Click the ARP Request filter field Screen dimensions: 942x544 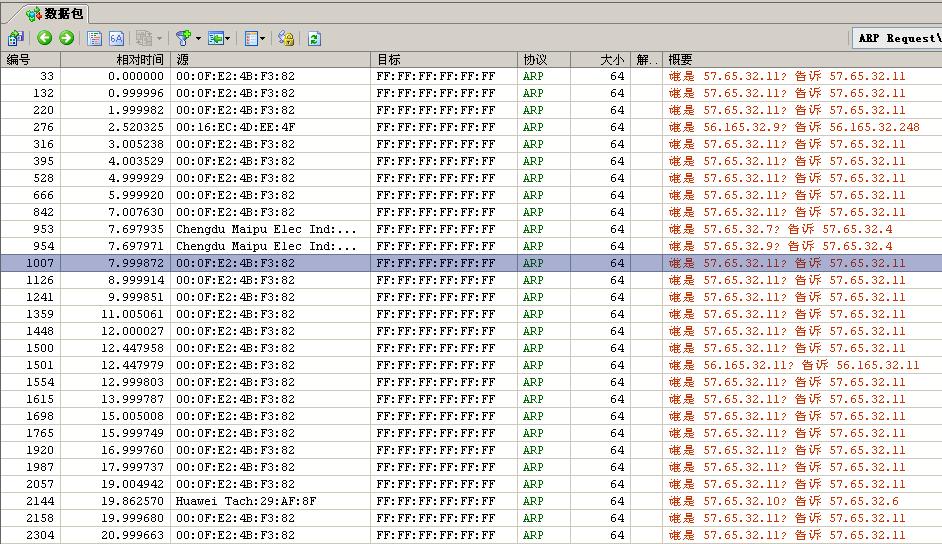click(x=897, y=38)
